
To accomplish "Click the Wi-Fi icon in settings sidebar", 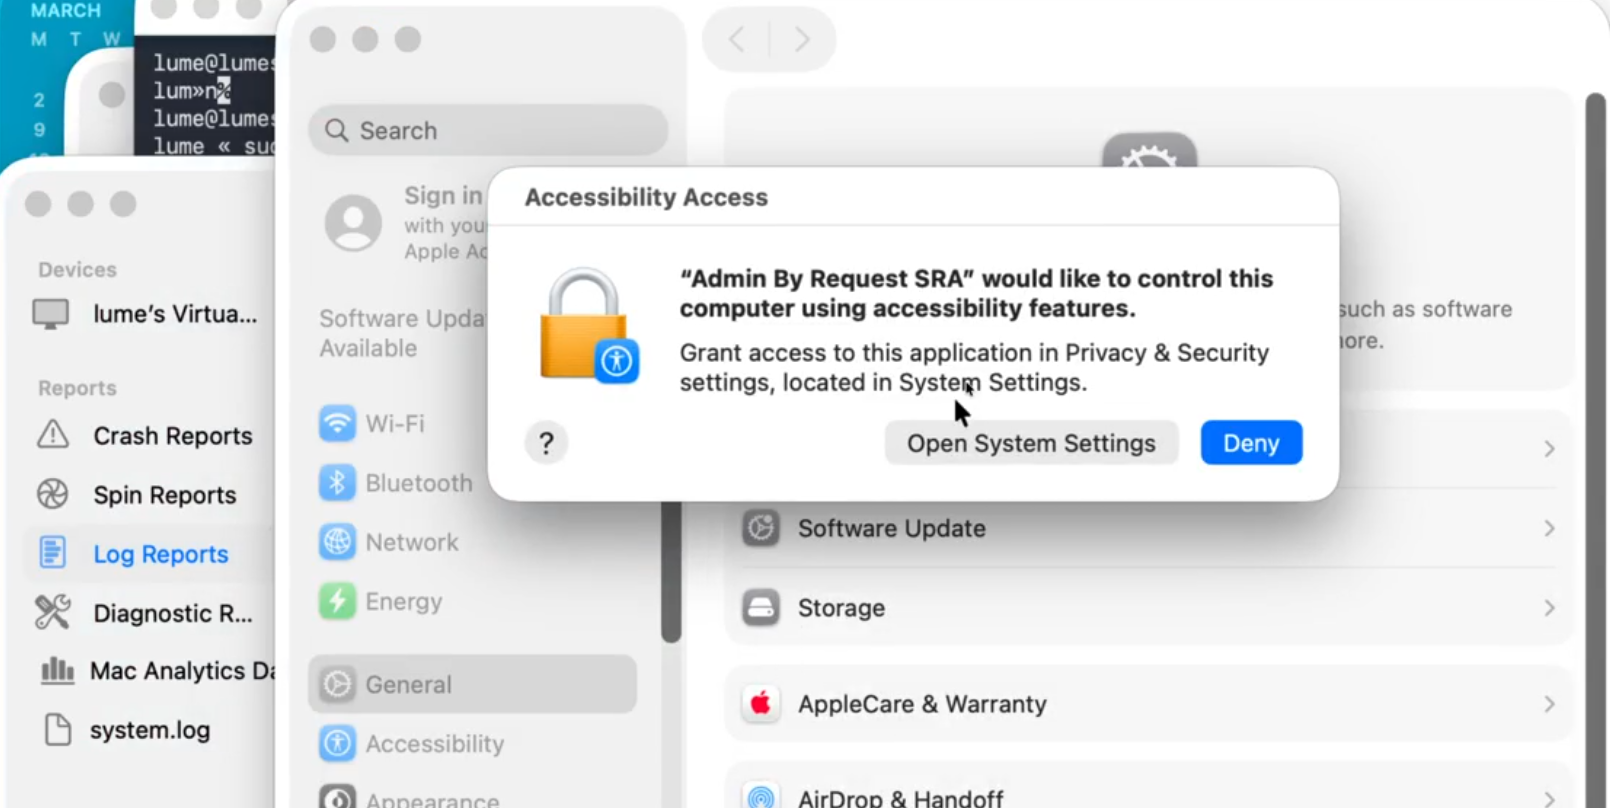I will pyautogui.click(x=337, y=423).
